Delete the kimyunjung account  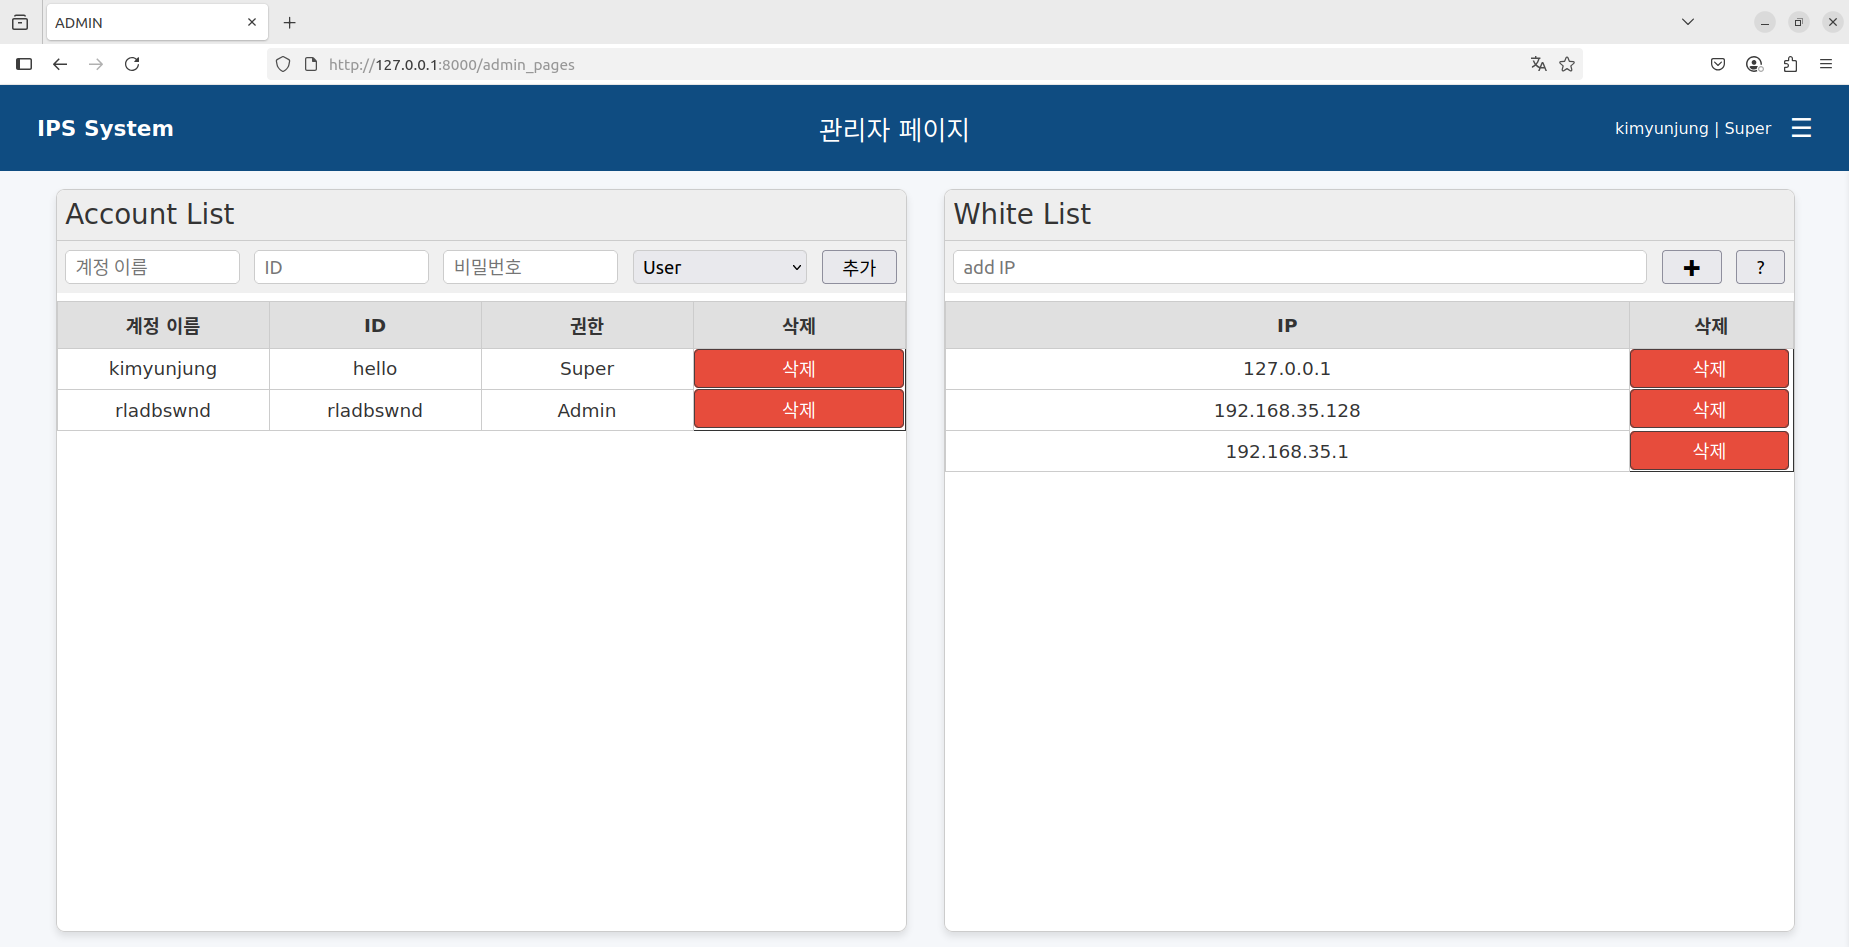pyautogui.click(x=799, y=368)
